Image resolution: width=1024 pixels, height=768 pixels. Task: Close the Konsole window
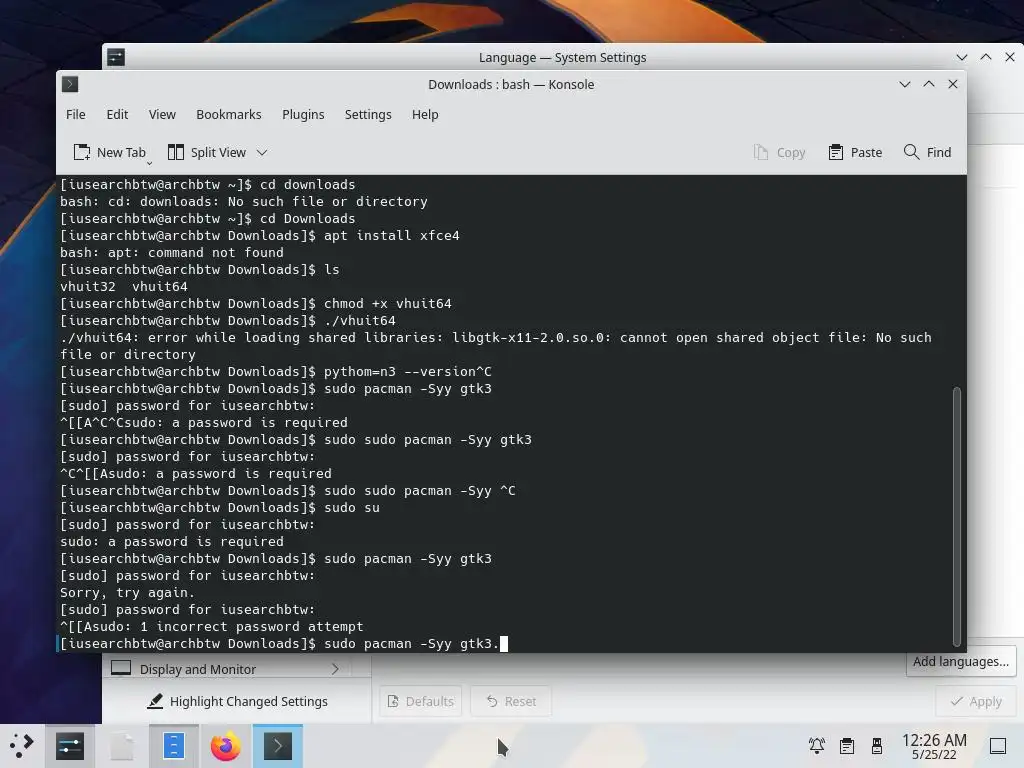[x=953, y=84]
